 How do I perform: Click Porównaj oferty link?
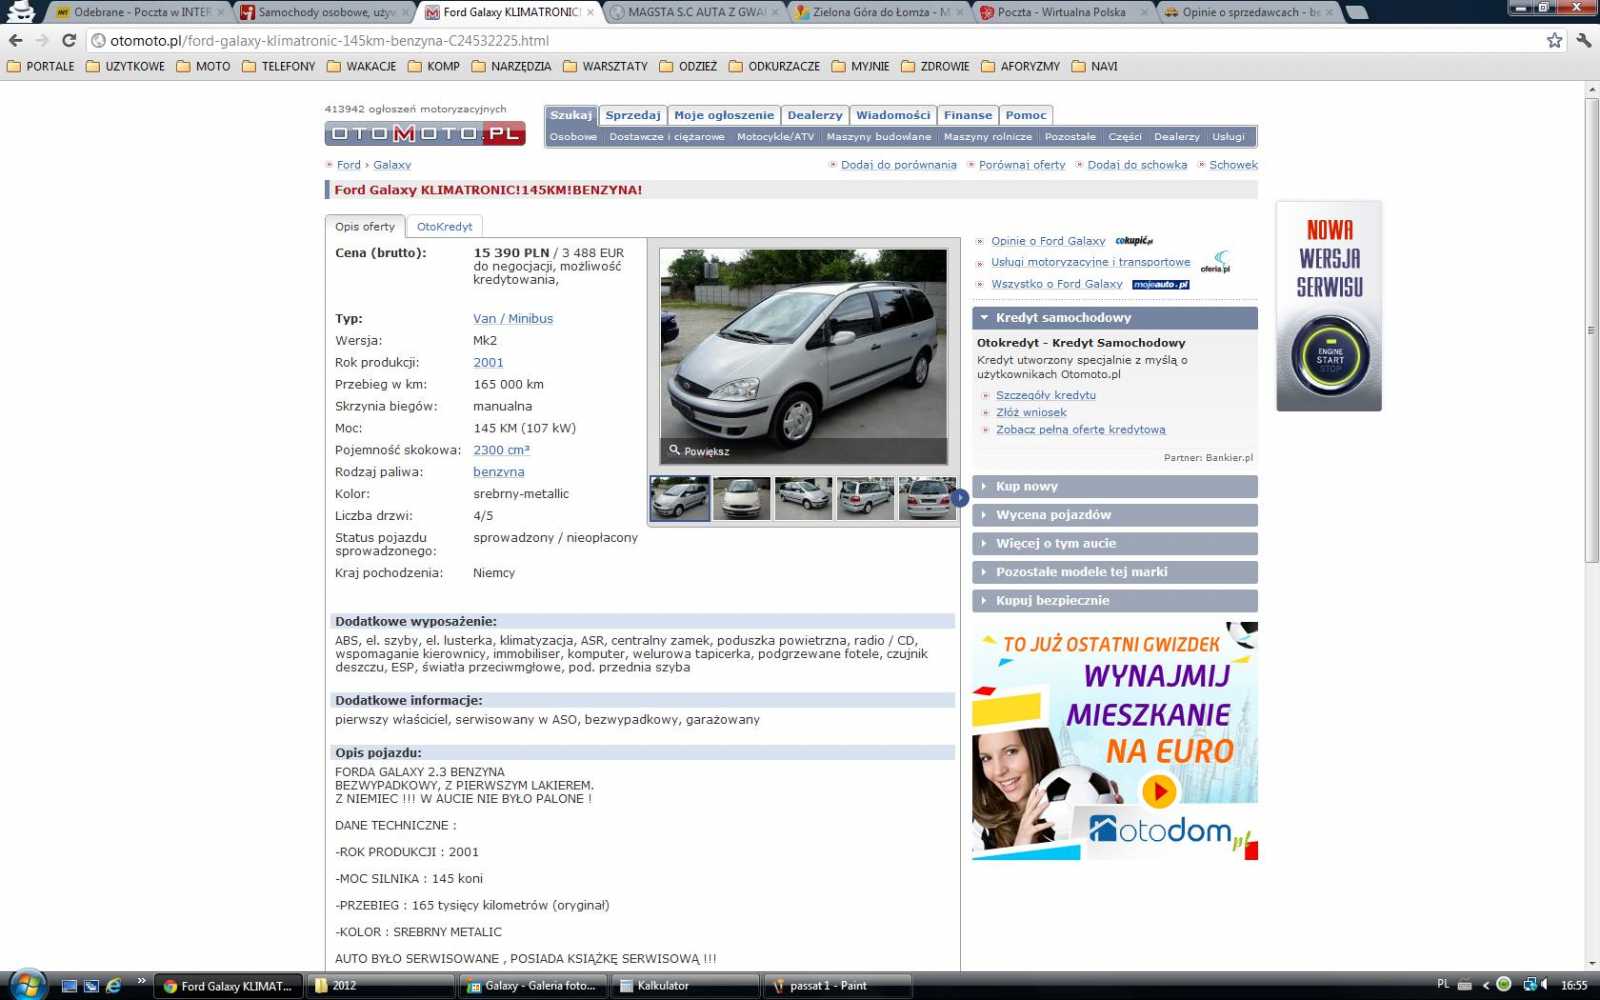(x=1022, y=165)
